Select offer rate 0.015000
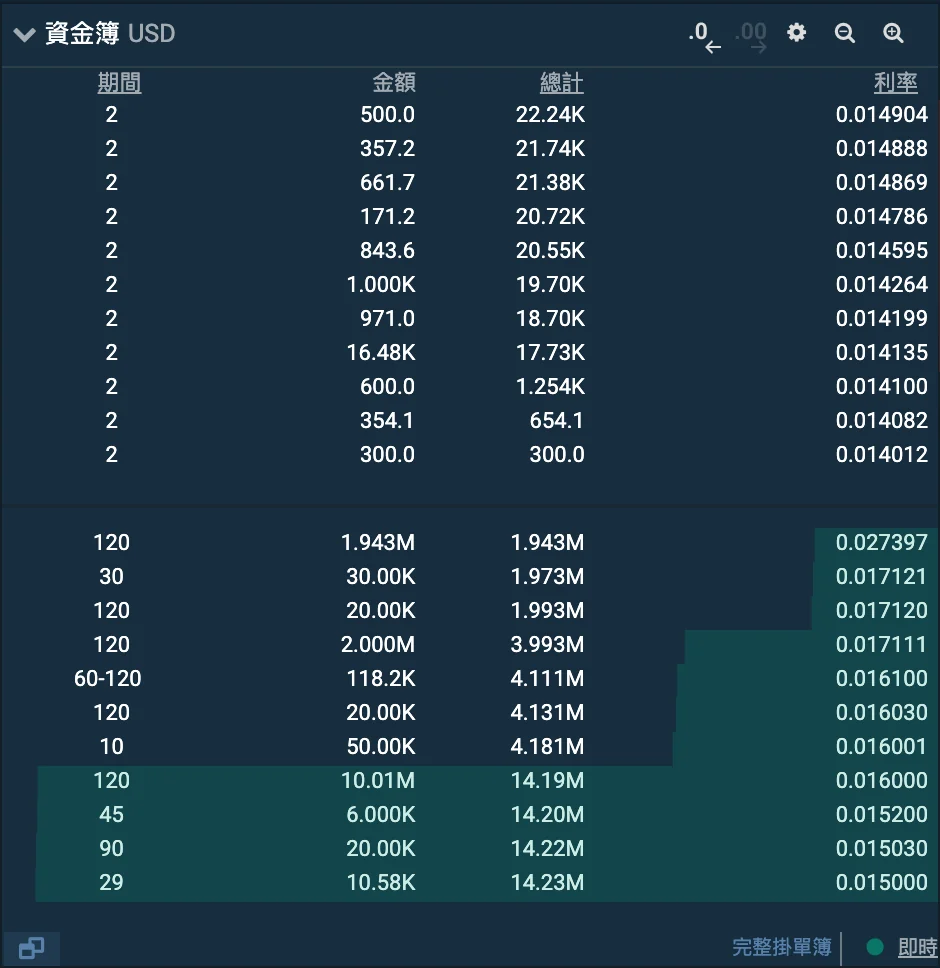This screenshot has height=968, width=940. click(881, 882)
